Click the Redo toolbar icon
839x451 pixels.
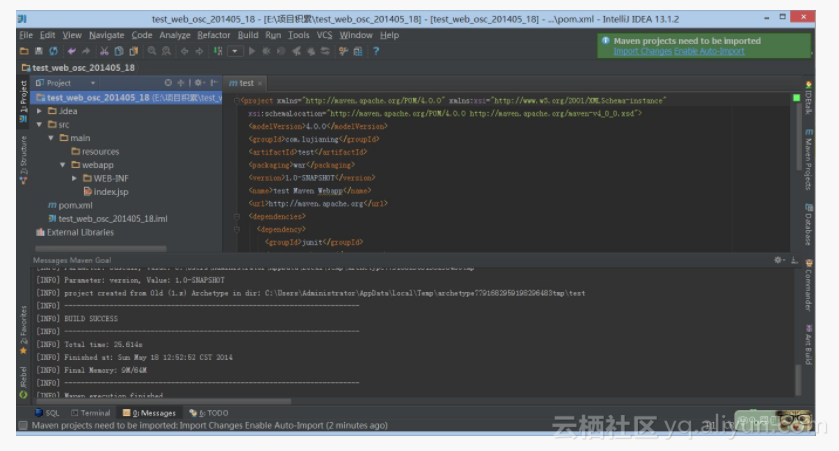(x=86, y=51)
